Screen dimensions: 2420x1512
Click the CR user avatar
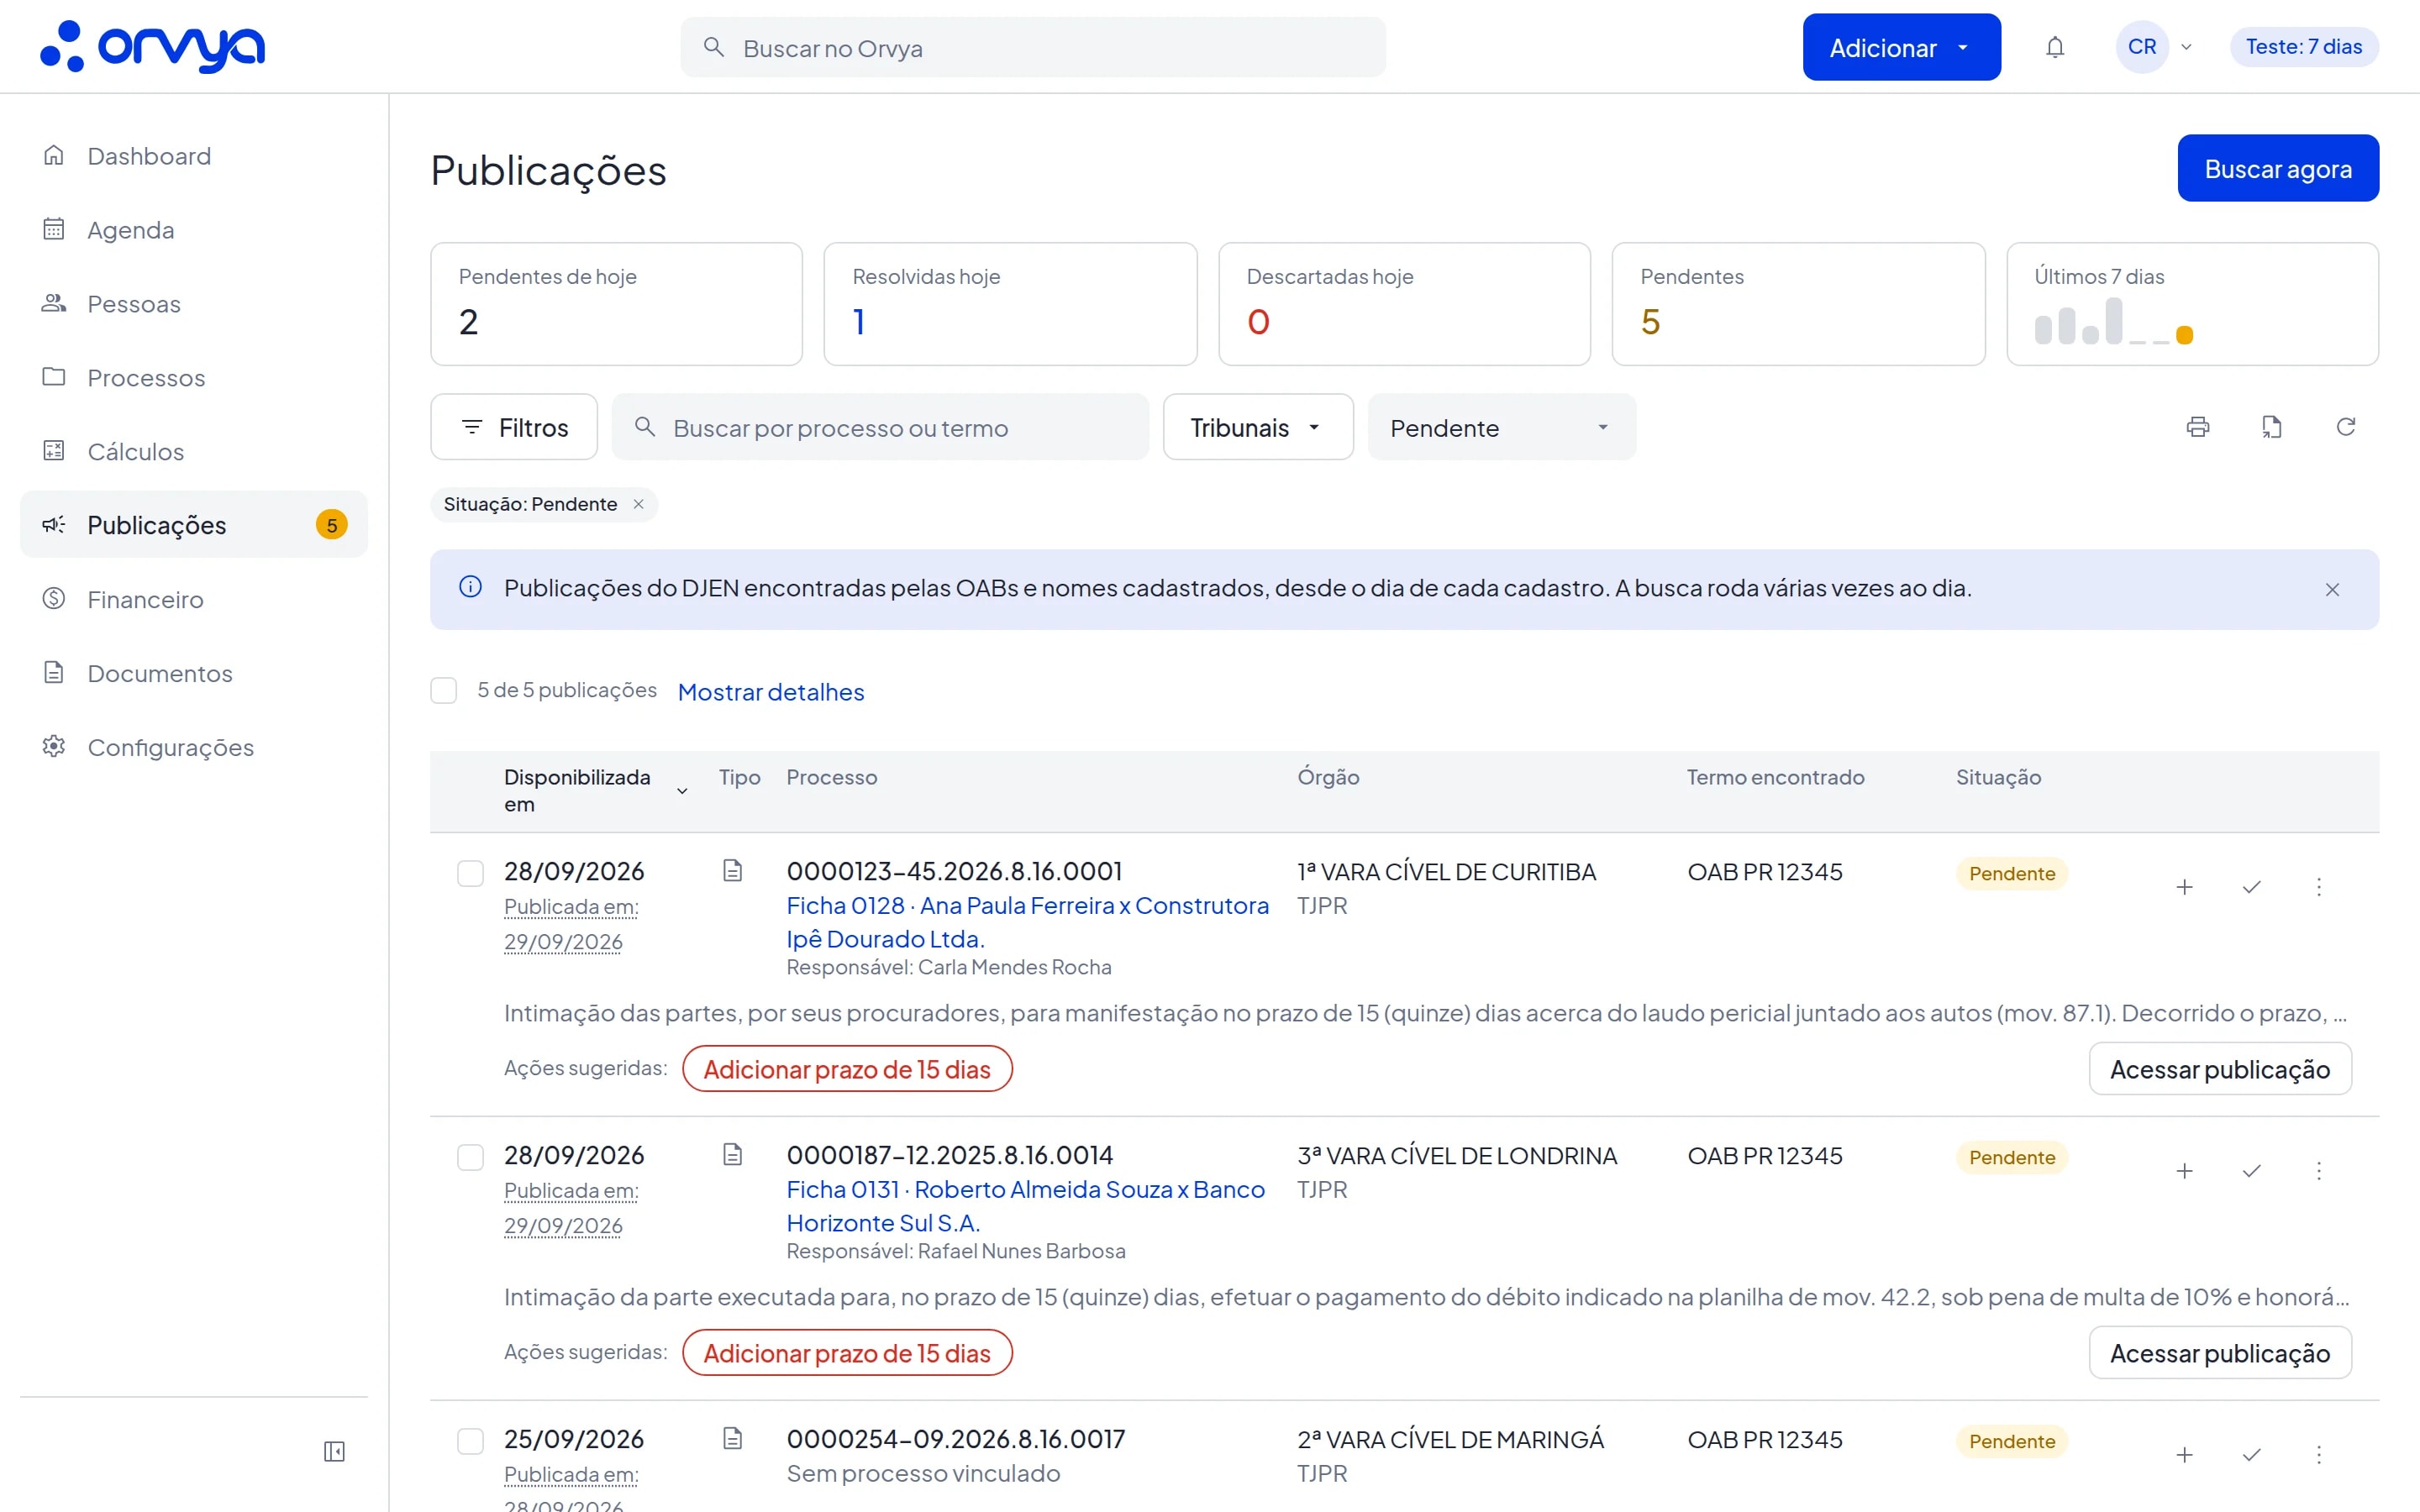(x=2142, y=47)
